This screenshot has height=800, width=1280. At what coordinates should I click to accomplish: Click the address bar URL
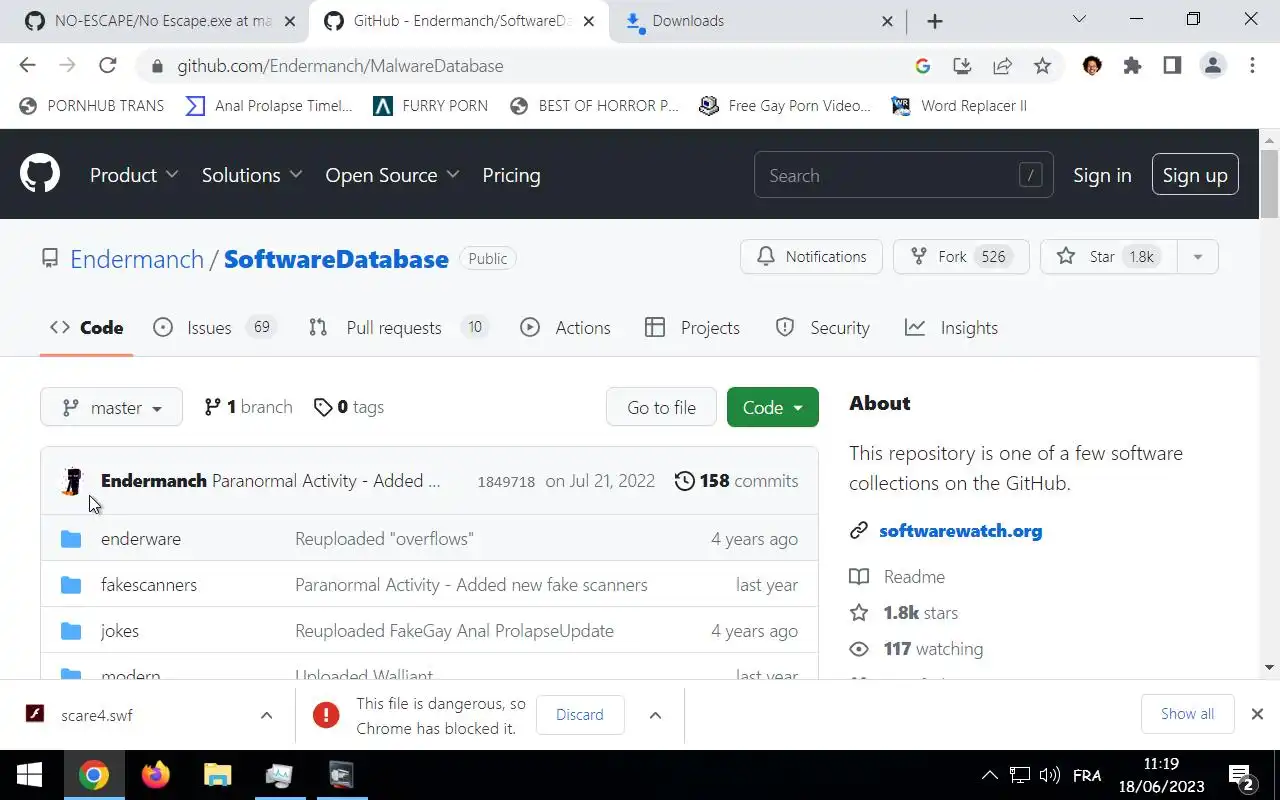click(x=340, y=66)
